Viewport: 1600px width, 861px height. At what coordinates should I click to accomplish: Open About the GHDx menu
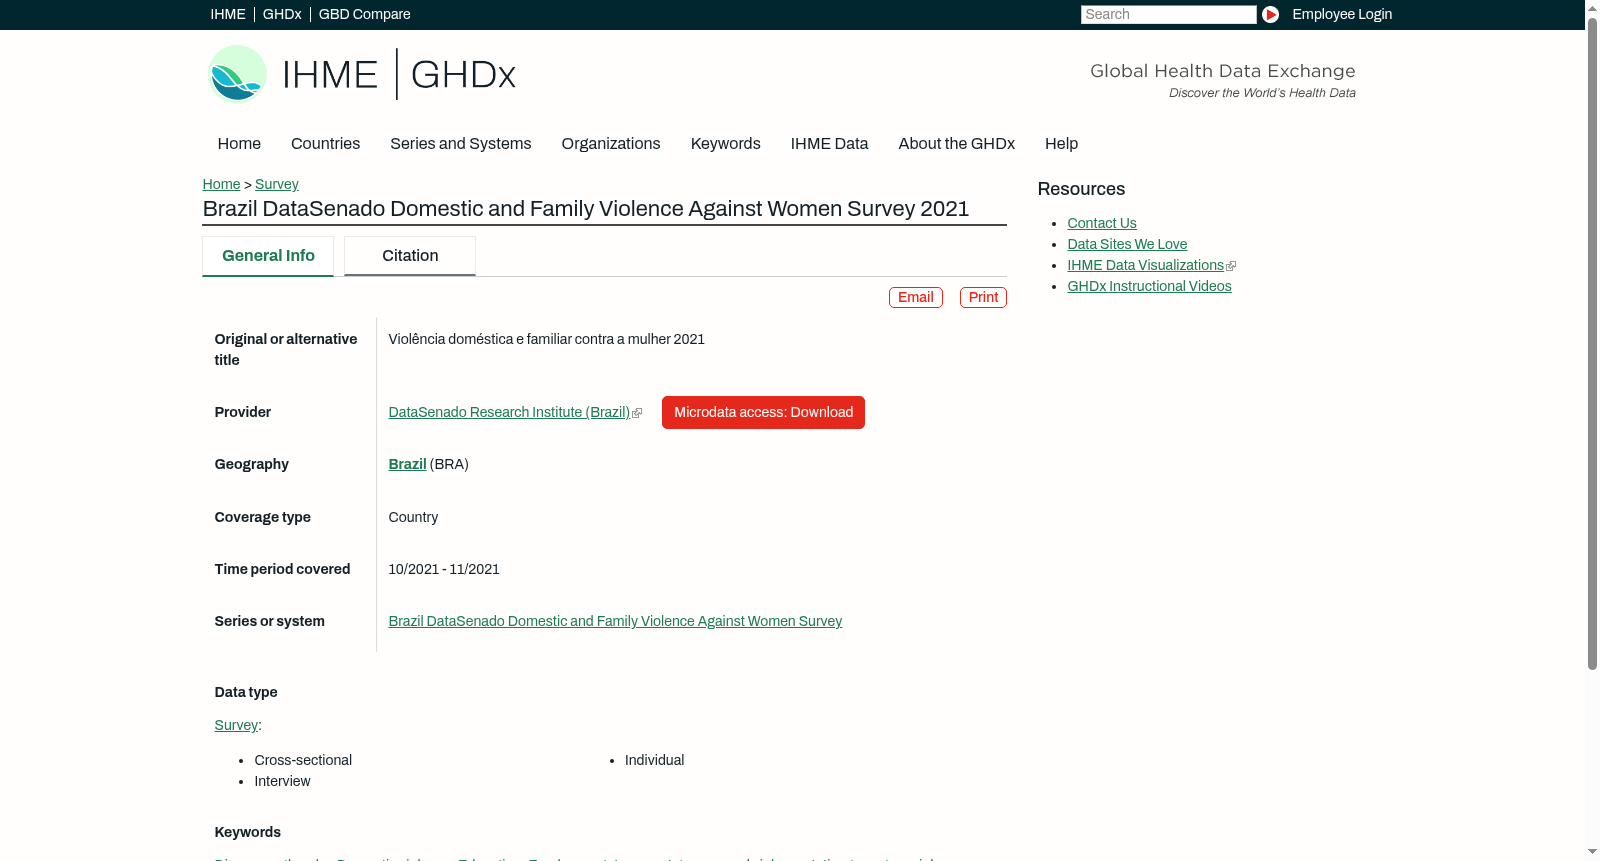[x=957, y=144]
